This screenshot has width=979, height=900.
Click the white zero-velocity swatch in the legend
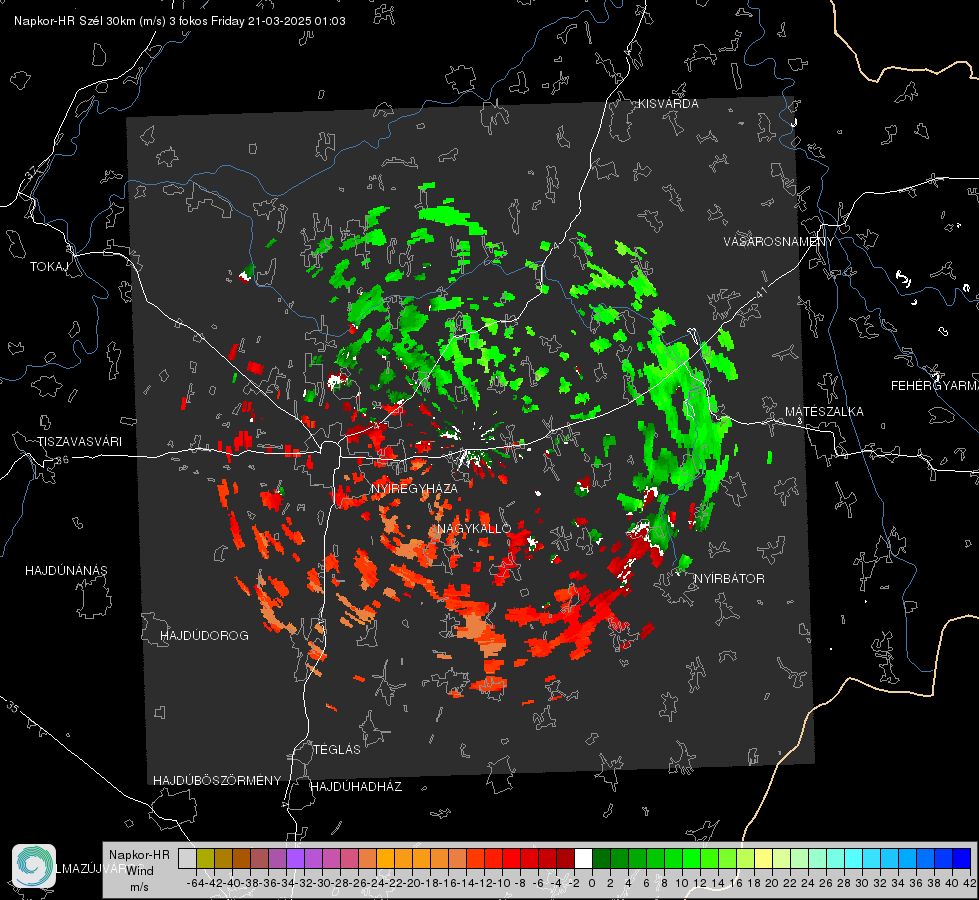(583, 858)
